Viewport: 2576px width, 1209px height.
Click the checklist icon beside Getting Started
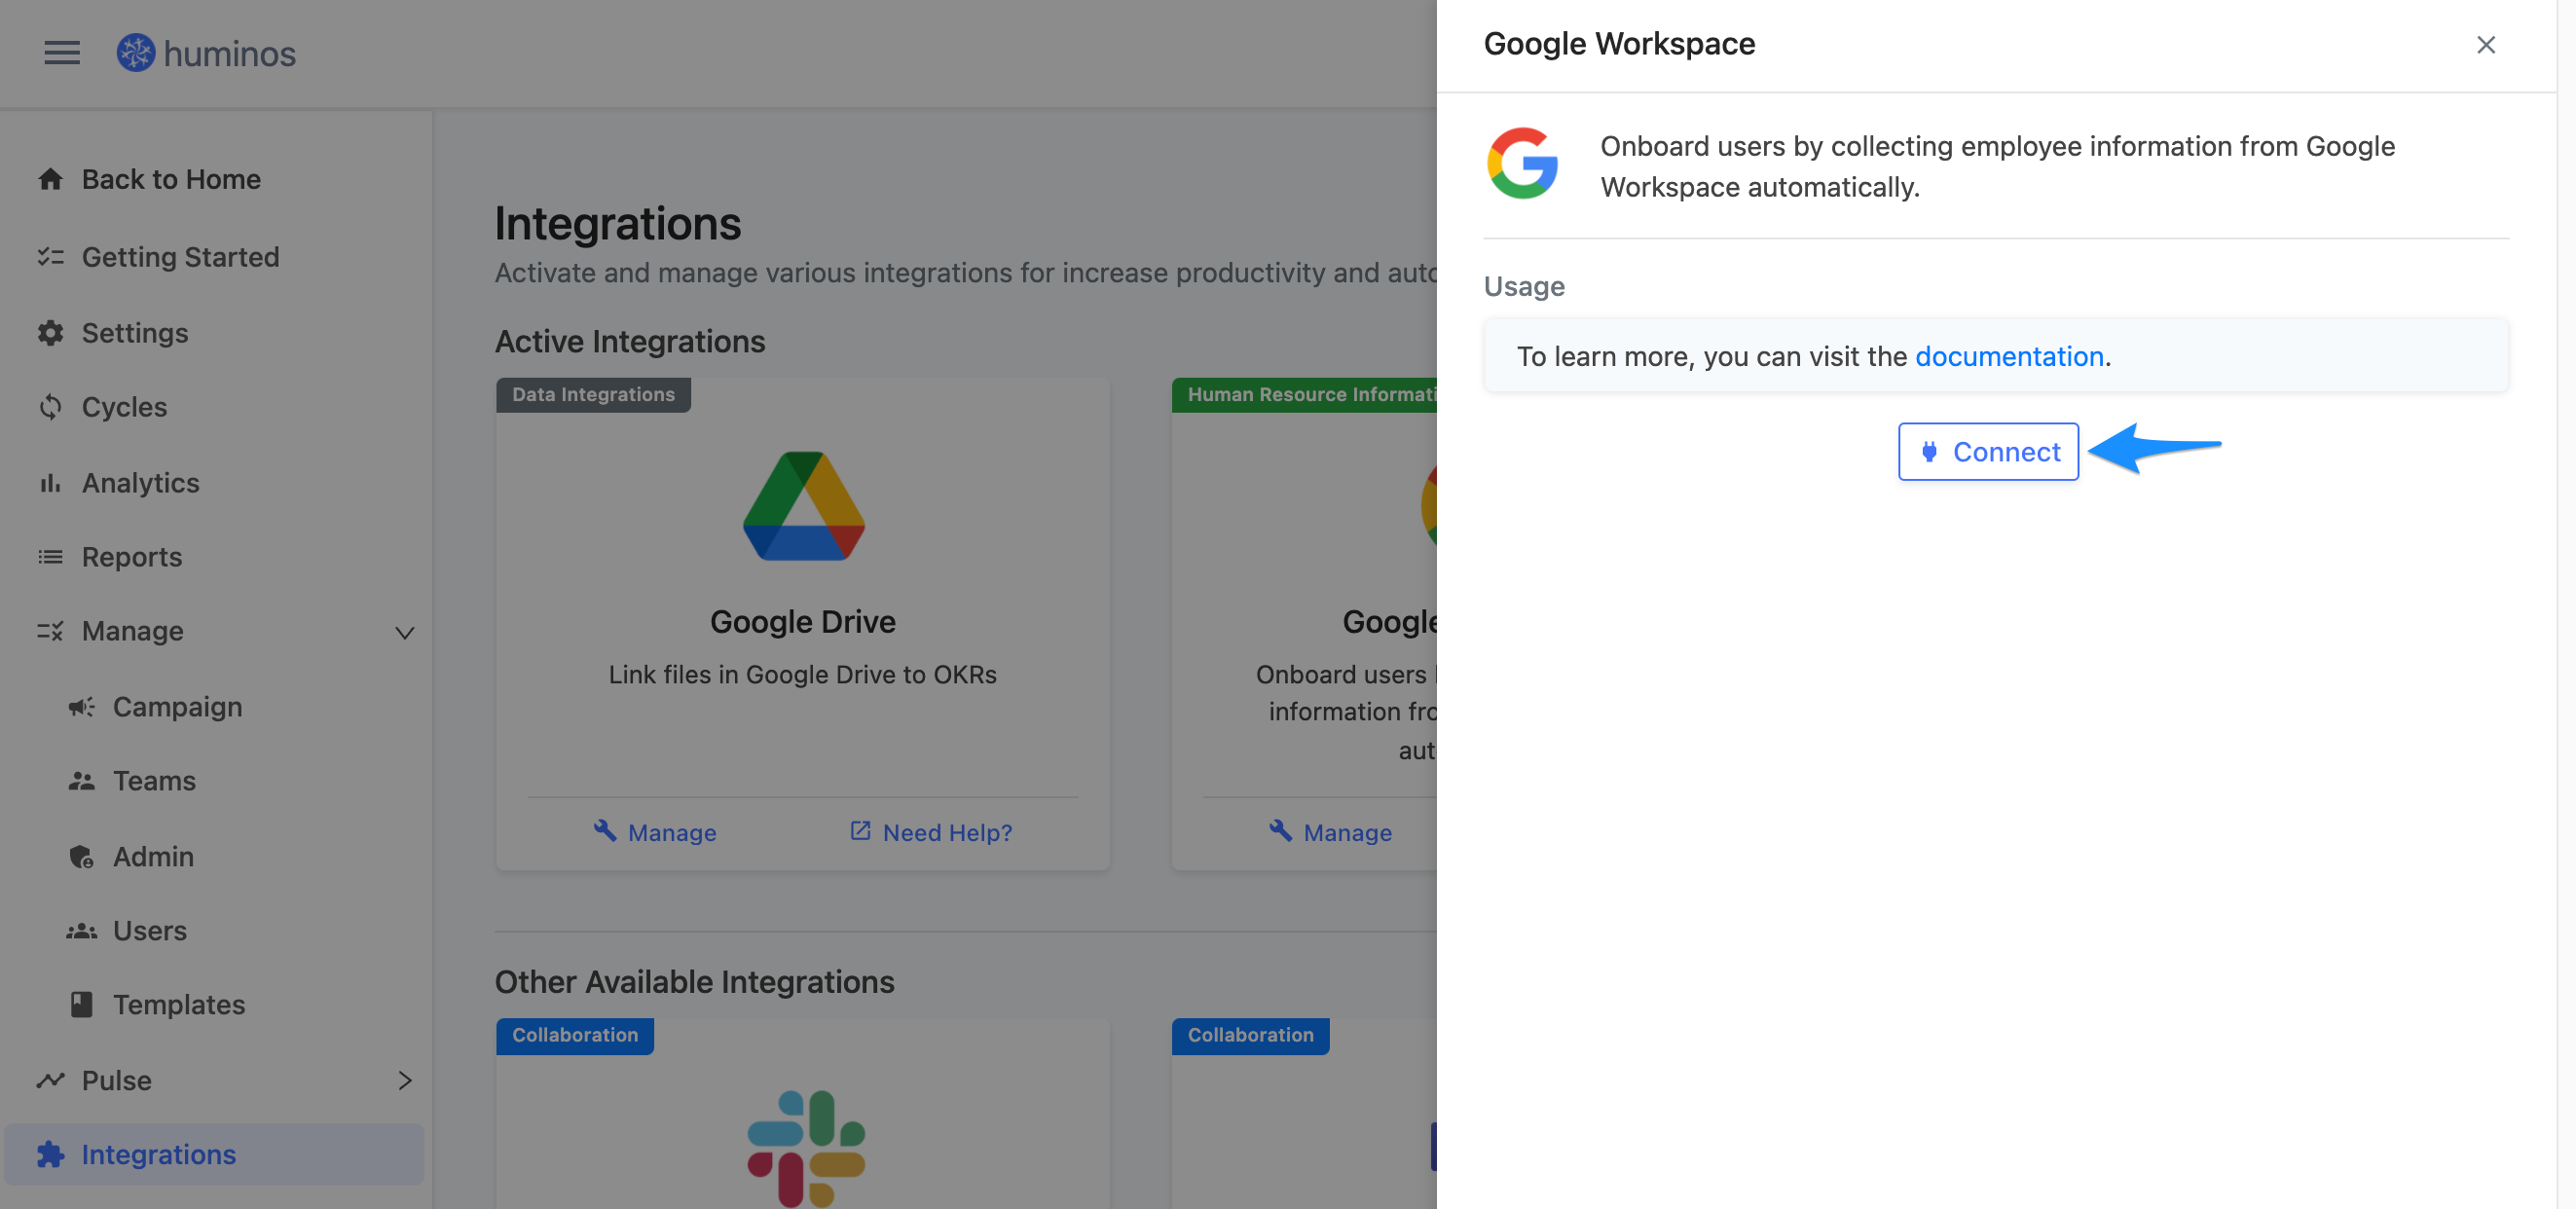50,257
